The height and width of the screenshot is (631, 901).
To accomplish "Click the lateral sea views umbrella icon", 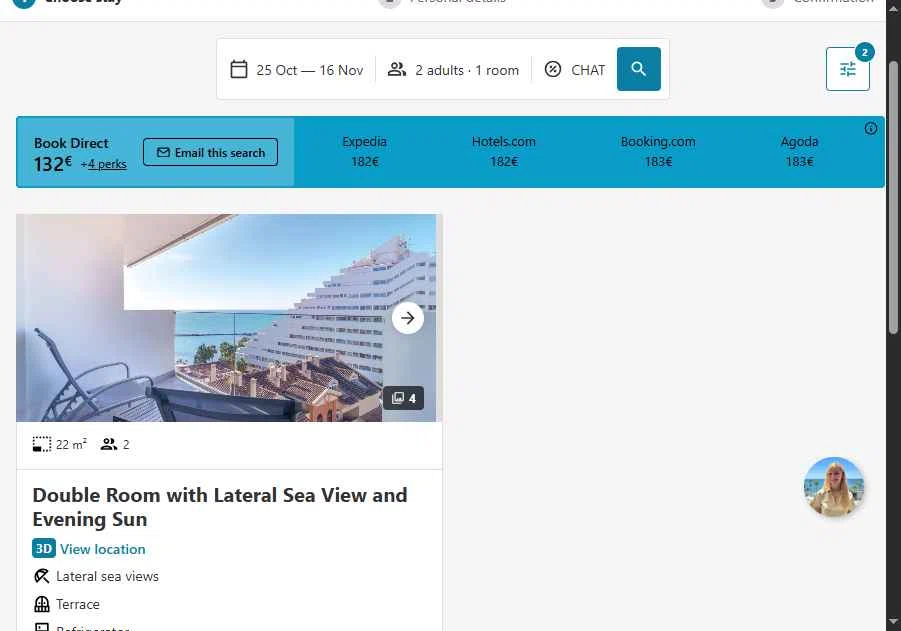I will (x=41, y=576).
